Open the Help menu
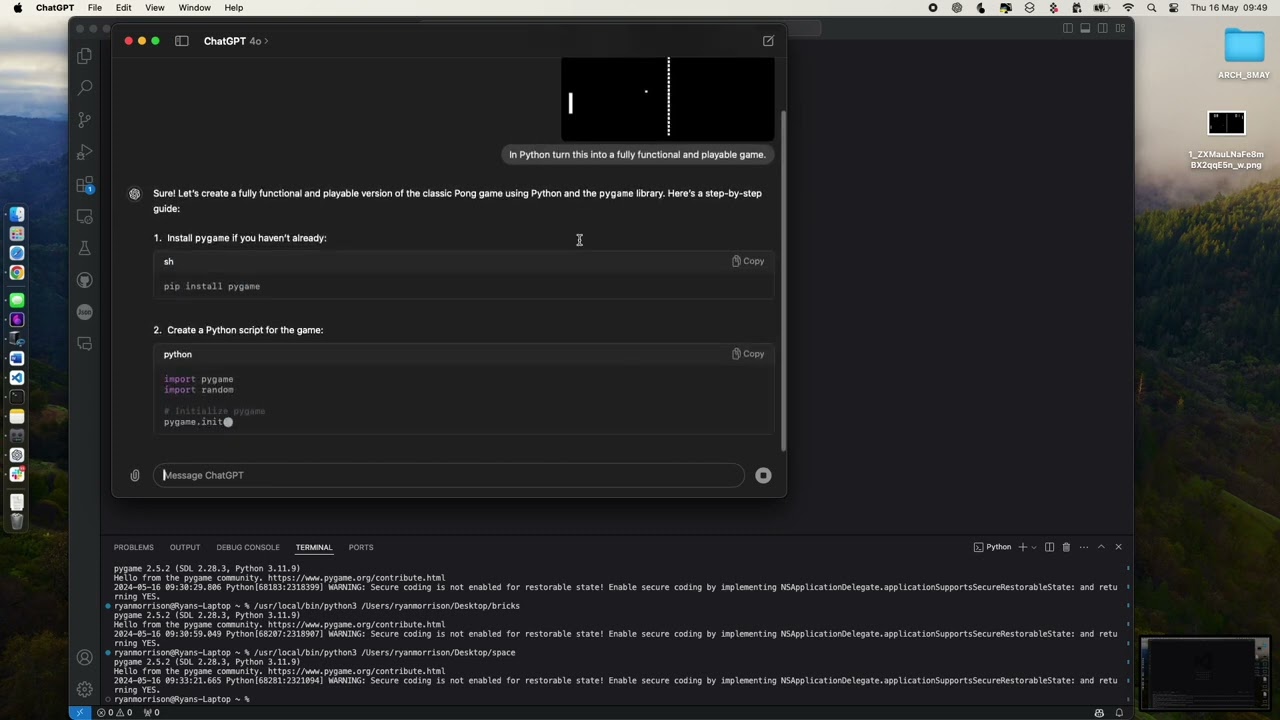 [x=233, y=8]
